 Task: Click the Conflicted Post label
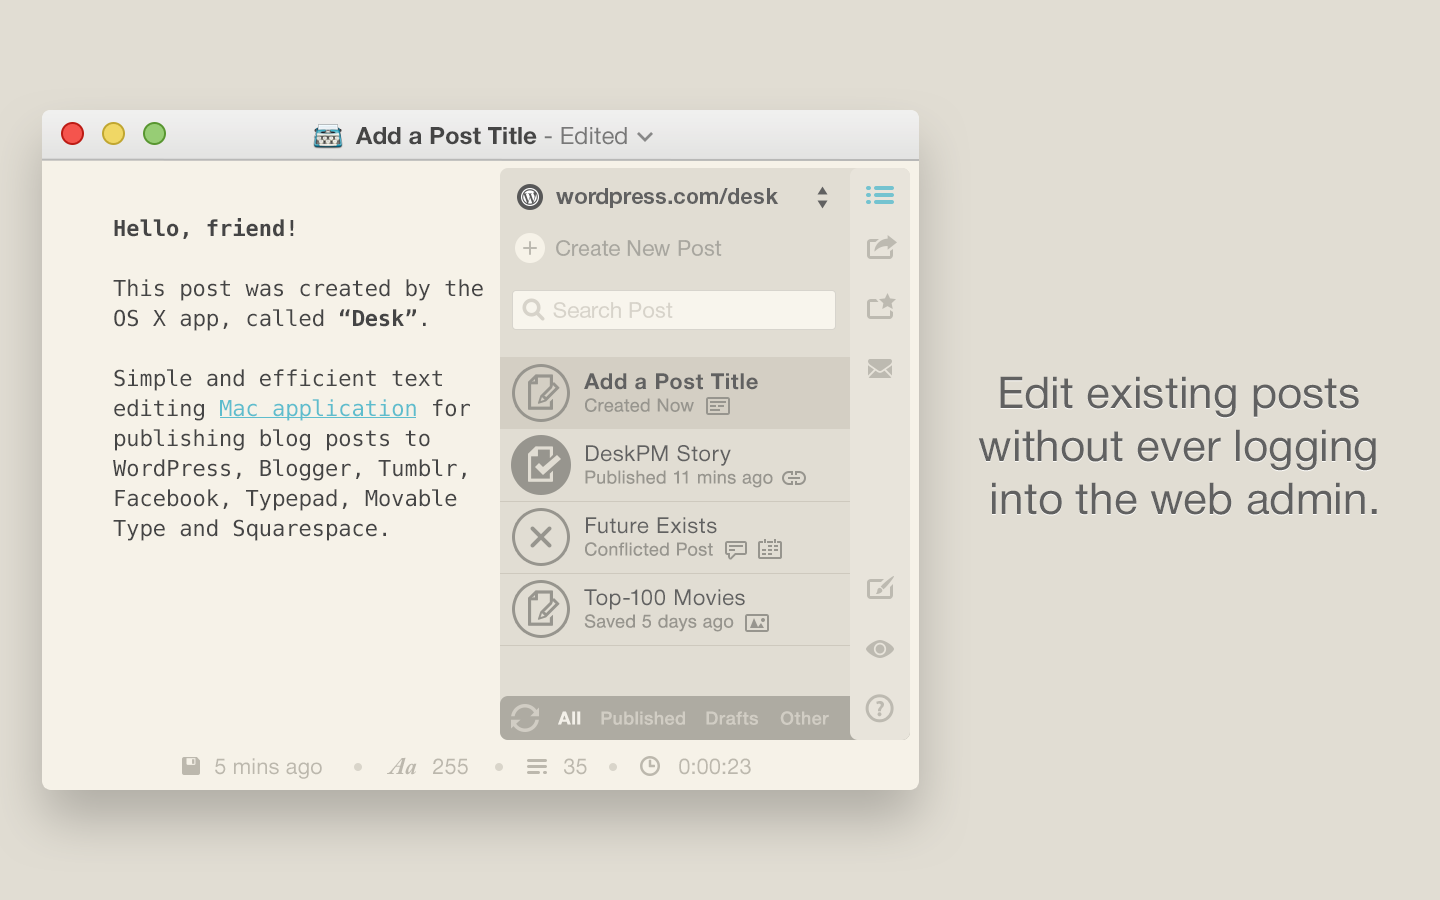[x=649, y=550]
